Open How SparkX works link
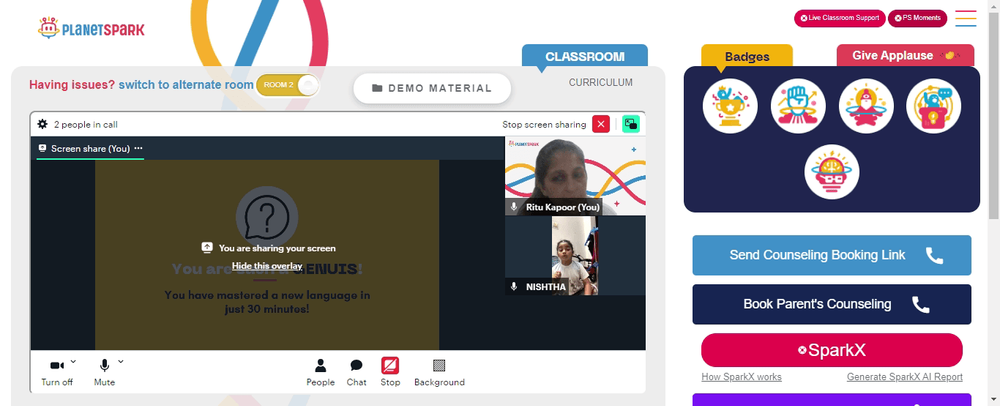Viewport: 1000px width, 406px height. pyautogui.click(x=741, y=377)
